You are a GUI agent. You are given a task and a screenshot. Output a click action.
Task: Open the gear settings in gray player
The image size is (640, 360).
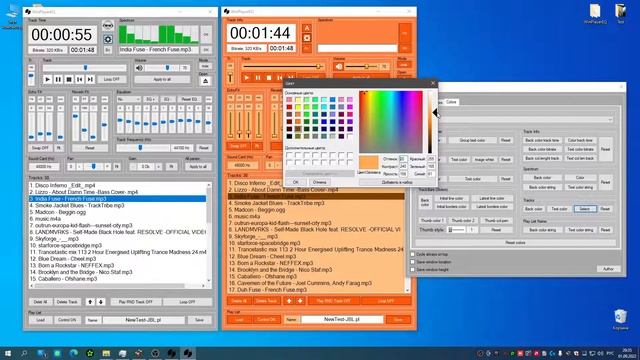tap(108, 39)
